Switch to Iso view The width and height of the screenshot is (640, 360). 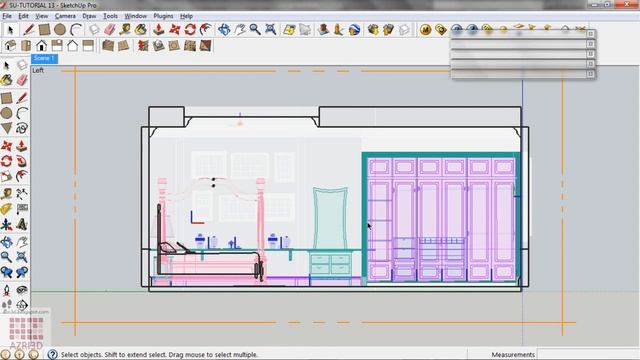[x=11, y=46]
